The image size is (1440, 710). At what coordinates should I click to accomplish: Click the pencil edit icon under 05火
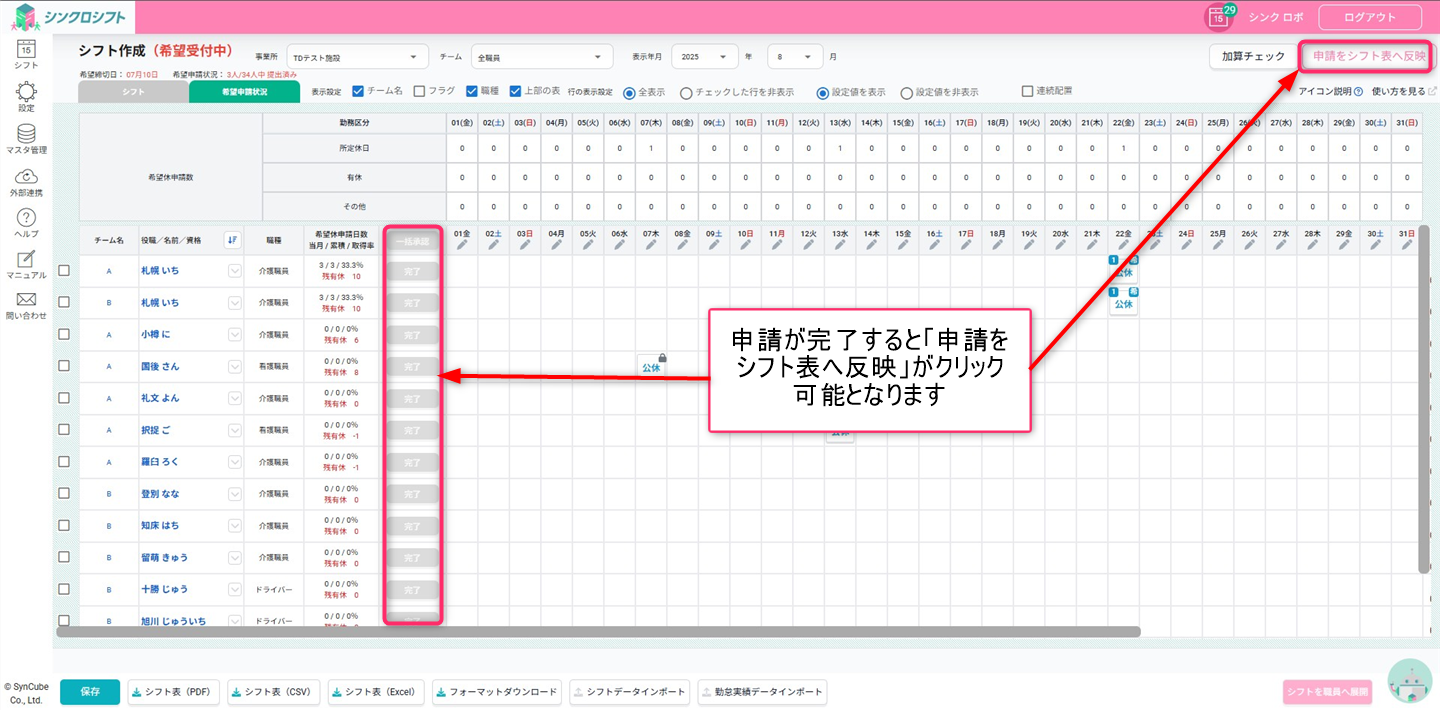click(x=587, y=245)
